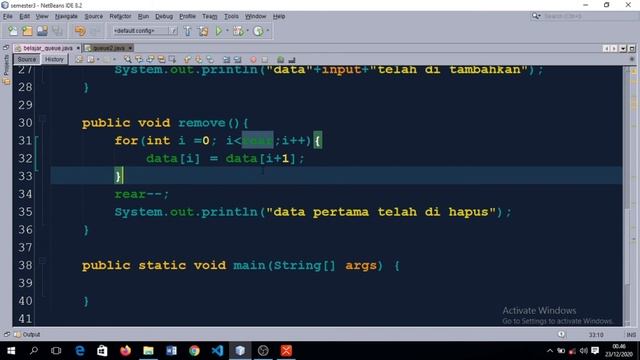The height and width of the screenshot is (360, 640).
Task: Collapse the remove() method fold
Action: pos(42,118)
